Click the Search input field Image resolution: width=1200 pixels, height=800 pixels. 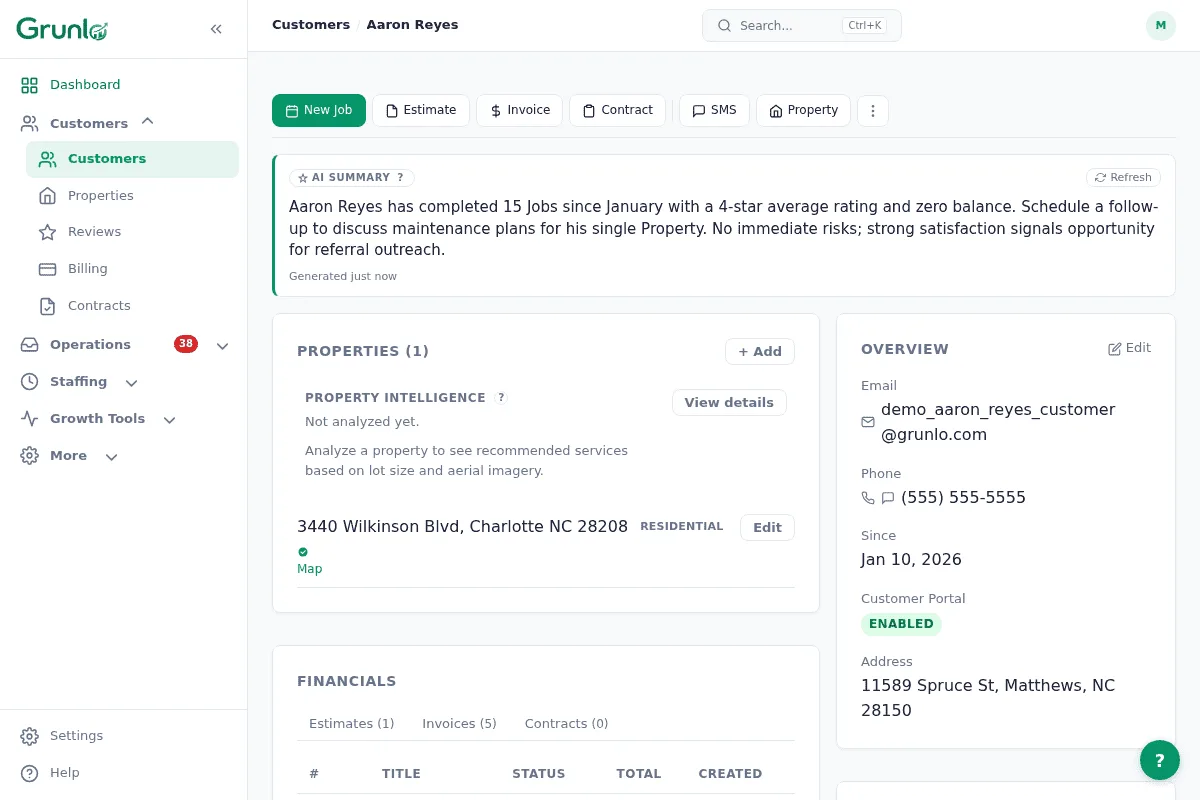pos(802,26)
